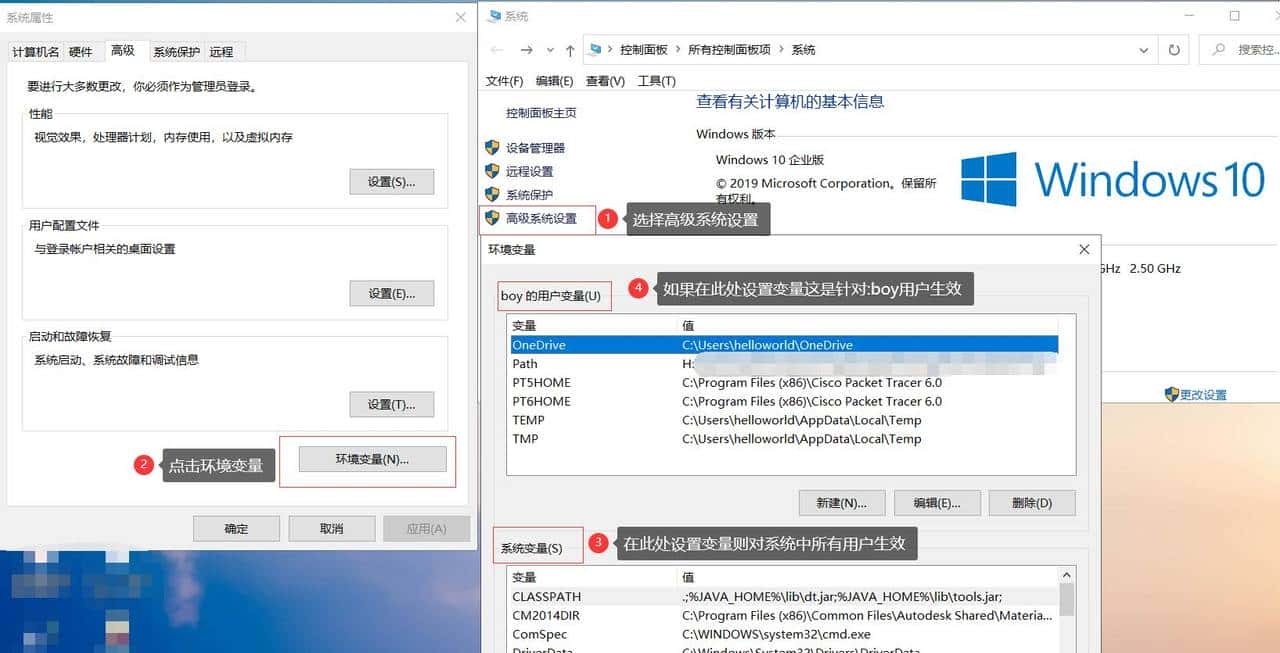Switch to the 计算机名 tab

[35, 51]
